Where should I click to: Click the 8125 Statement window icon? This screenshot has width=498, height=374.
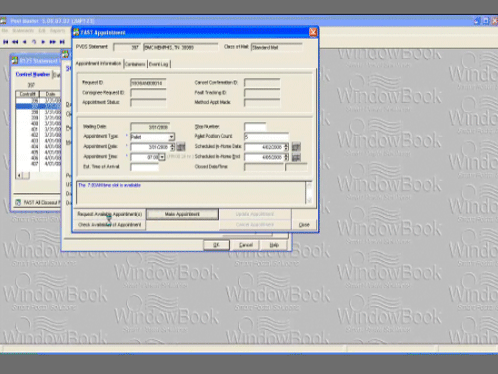[x=15, y=60]
